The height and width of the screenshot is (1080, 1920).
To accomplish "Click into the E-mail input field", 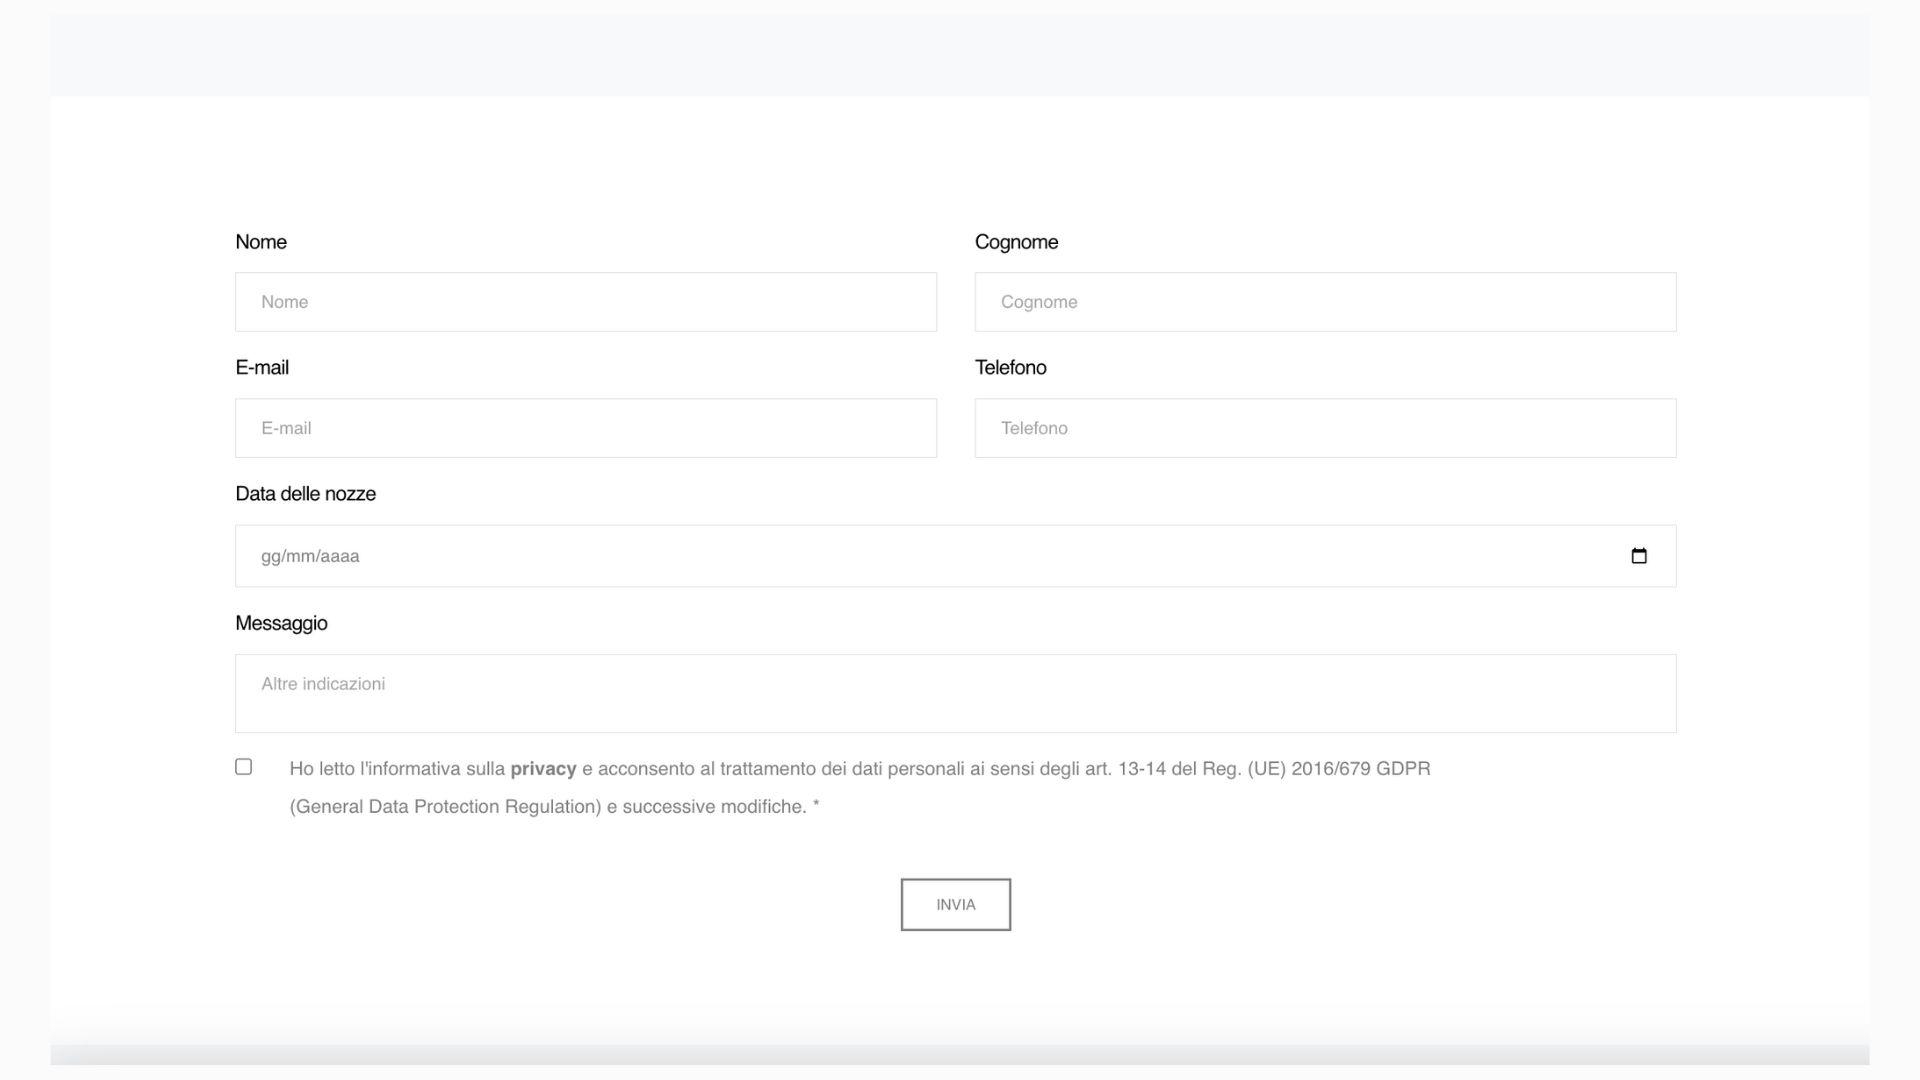I will tap(586, 428).
